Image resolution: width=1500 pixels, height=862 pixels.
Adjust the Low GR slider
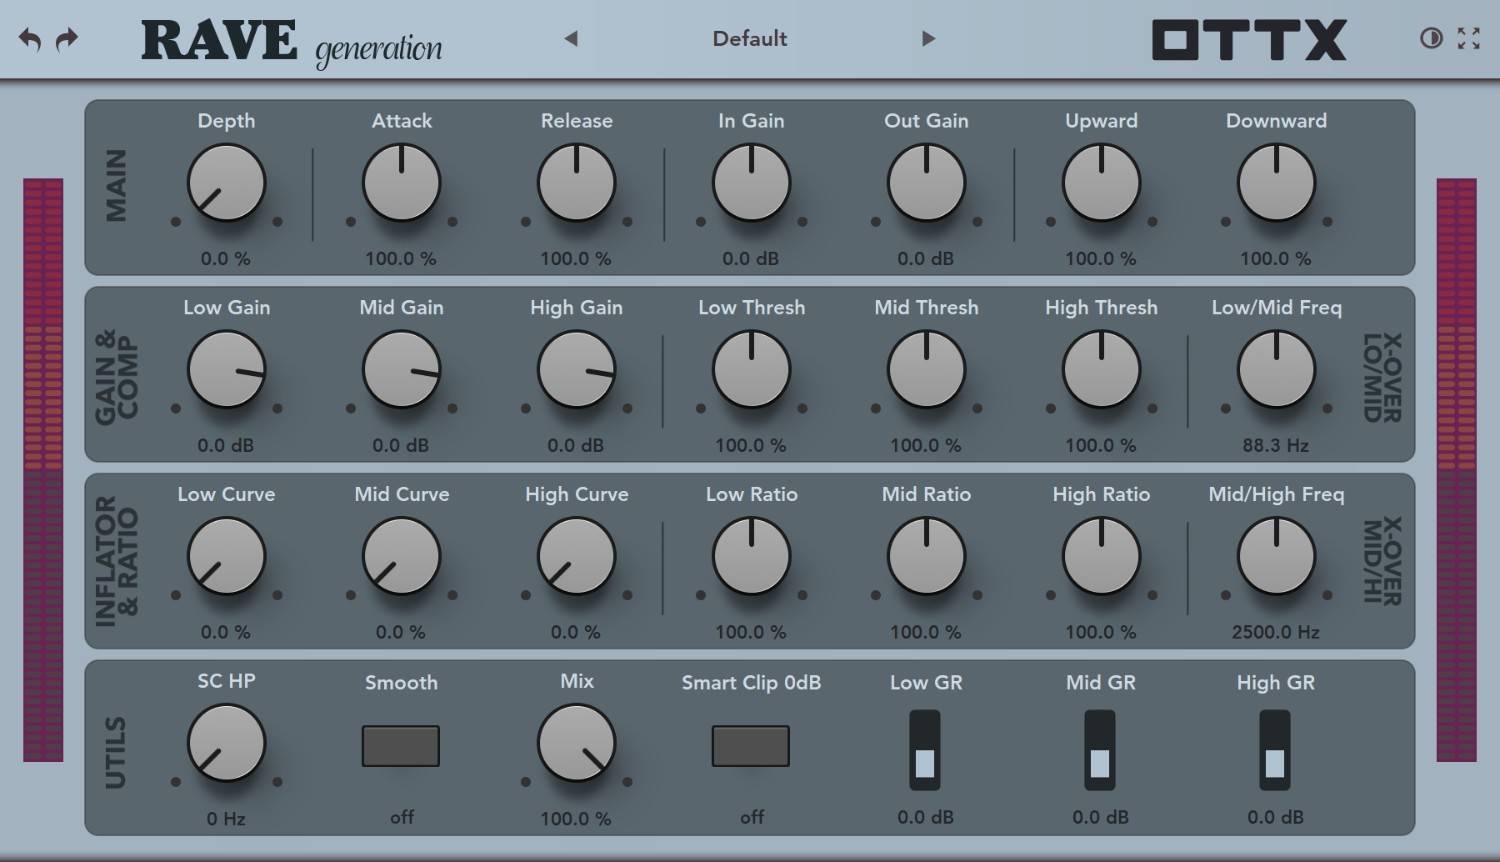tap(926, 750)
